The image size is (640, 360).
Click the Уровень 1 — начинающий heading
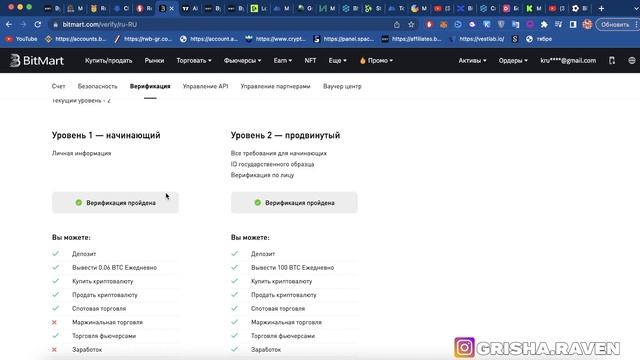(106, 135)
